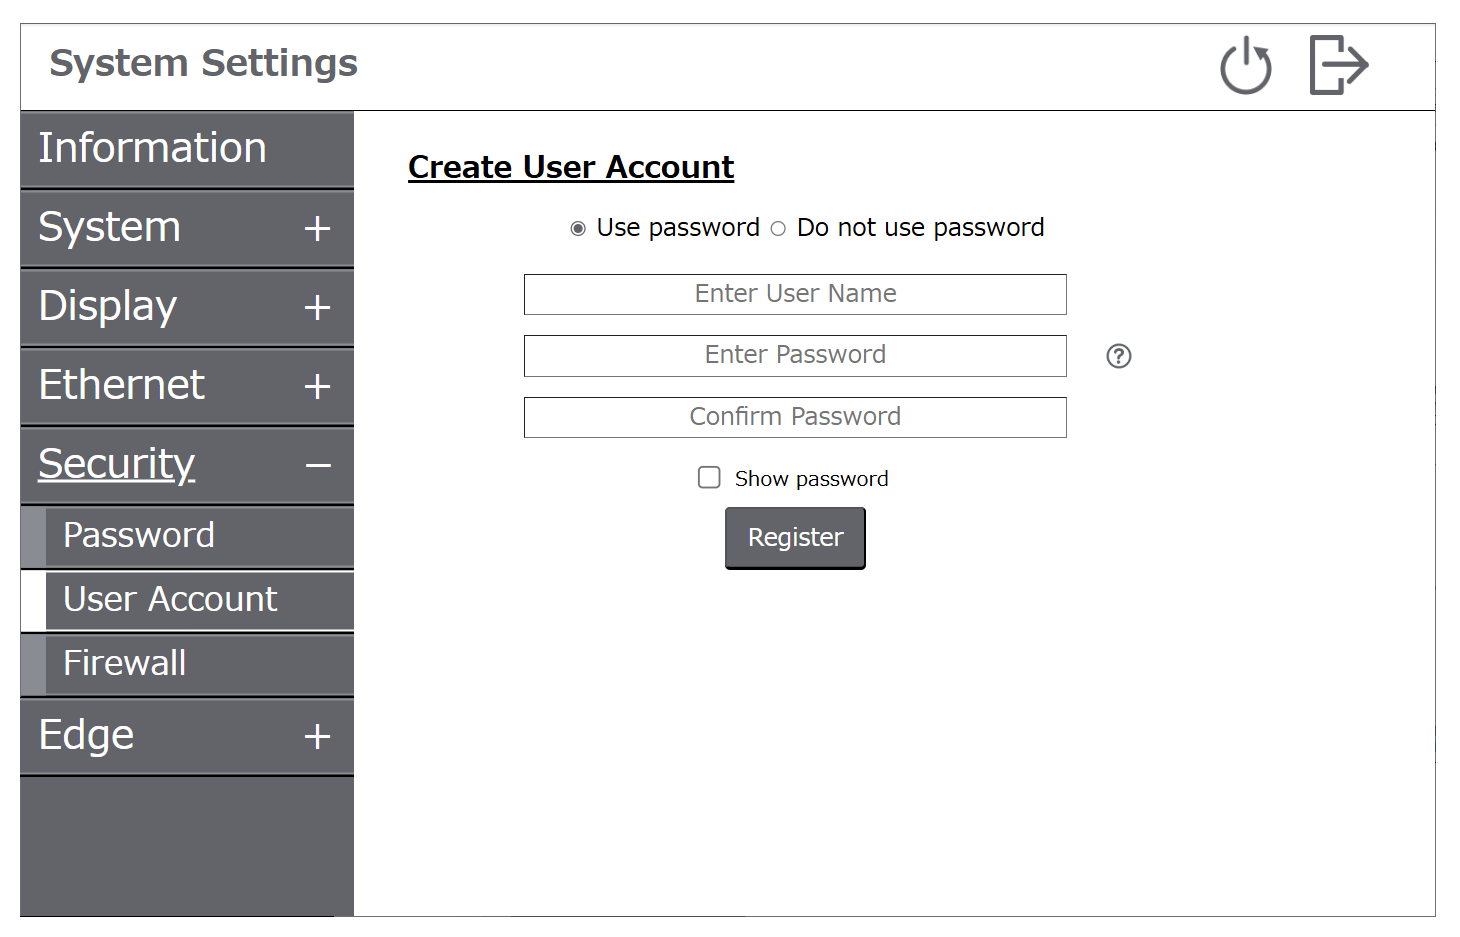Expand the System menu plus sign
Image resolution: width=1460 pixels, height=937 pixels.
coord(317,228)
